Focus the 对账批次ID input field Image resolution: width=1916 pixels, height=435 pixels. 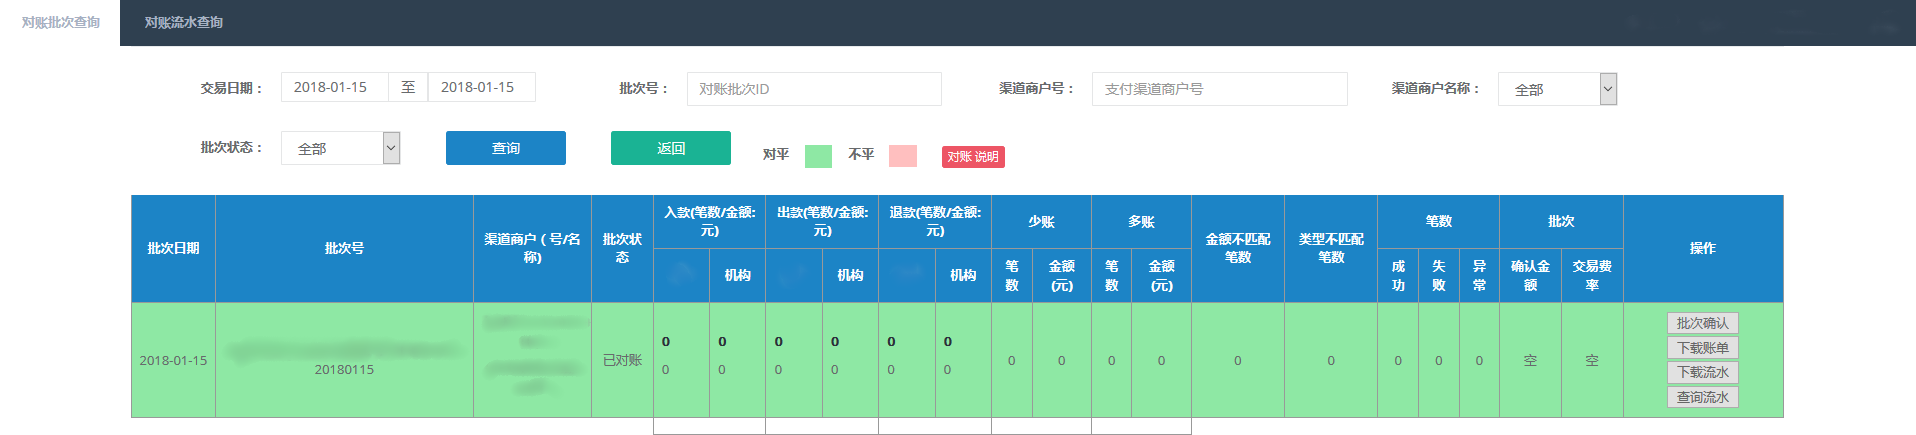[x=814, y=89]
